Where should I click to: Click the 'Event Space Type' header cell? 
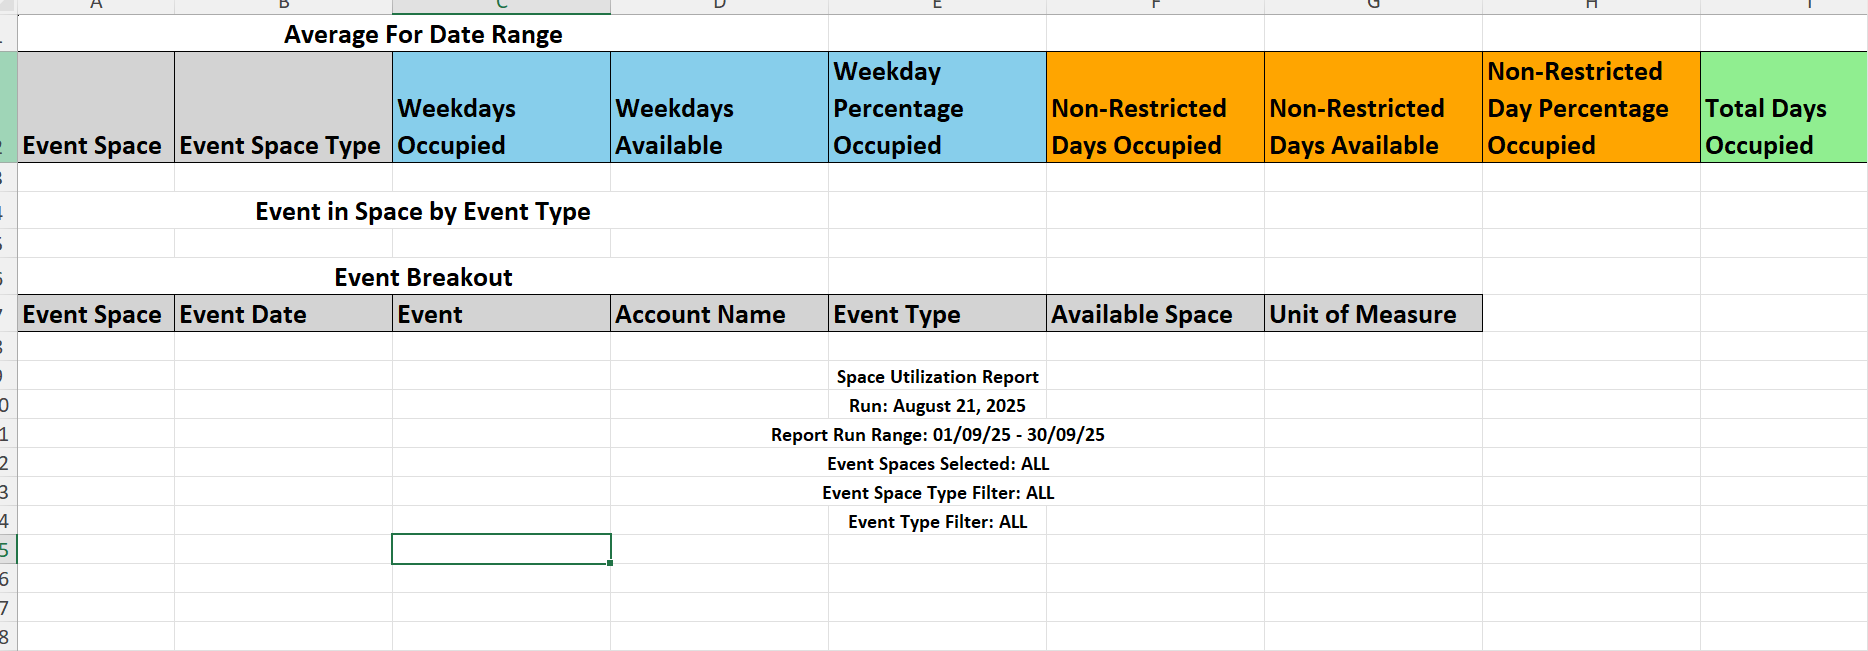coord(283,107)
